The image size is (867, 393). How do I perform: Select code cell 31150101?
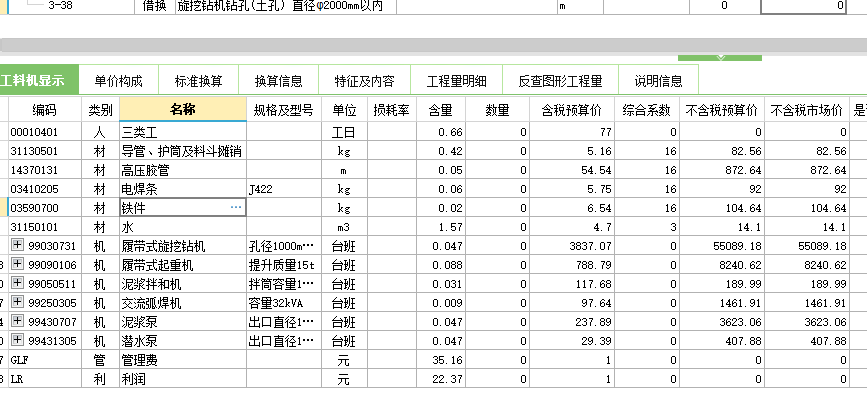[45, 227]
